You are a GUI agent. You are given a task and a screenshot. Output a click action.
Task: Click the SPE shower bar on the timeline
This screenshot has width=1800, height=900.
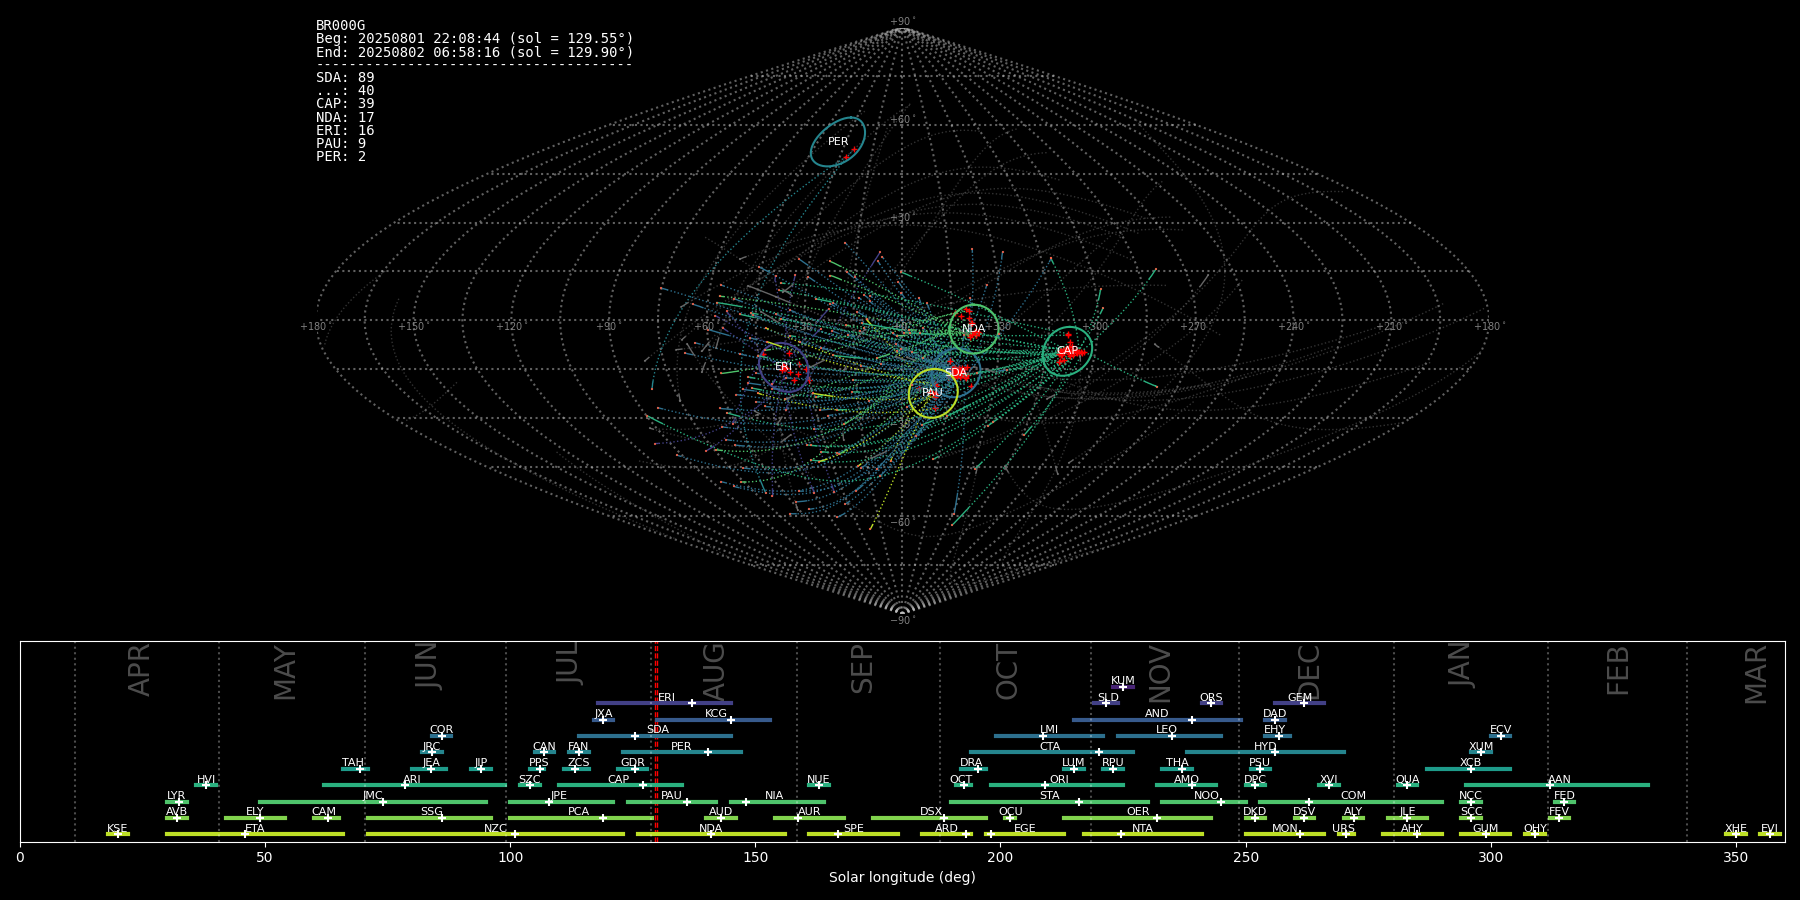click(x=853, y=834)
